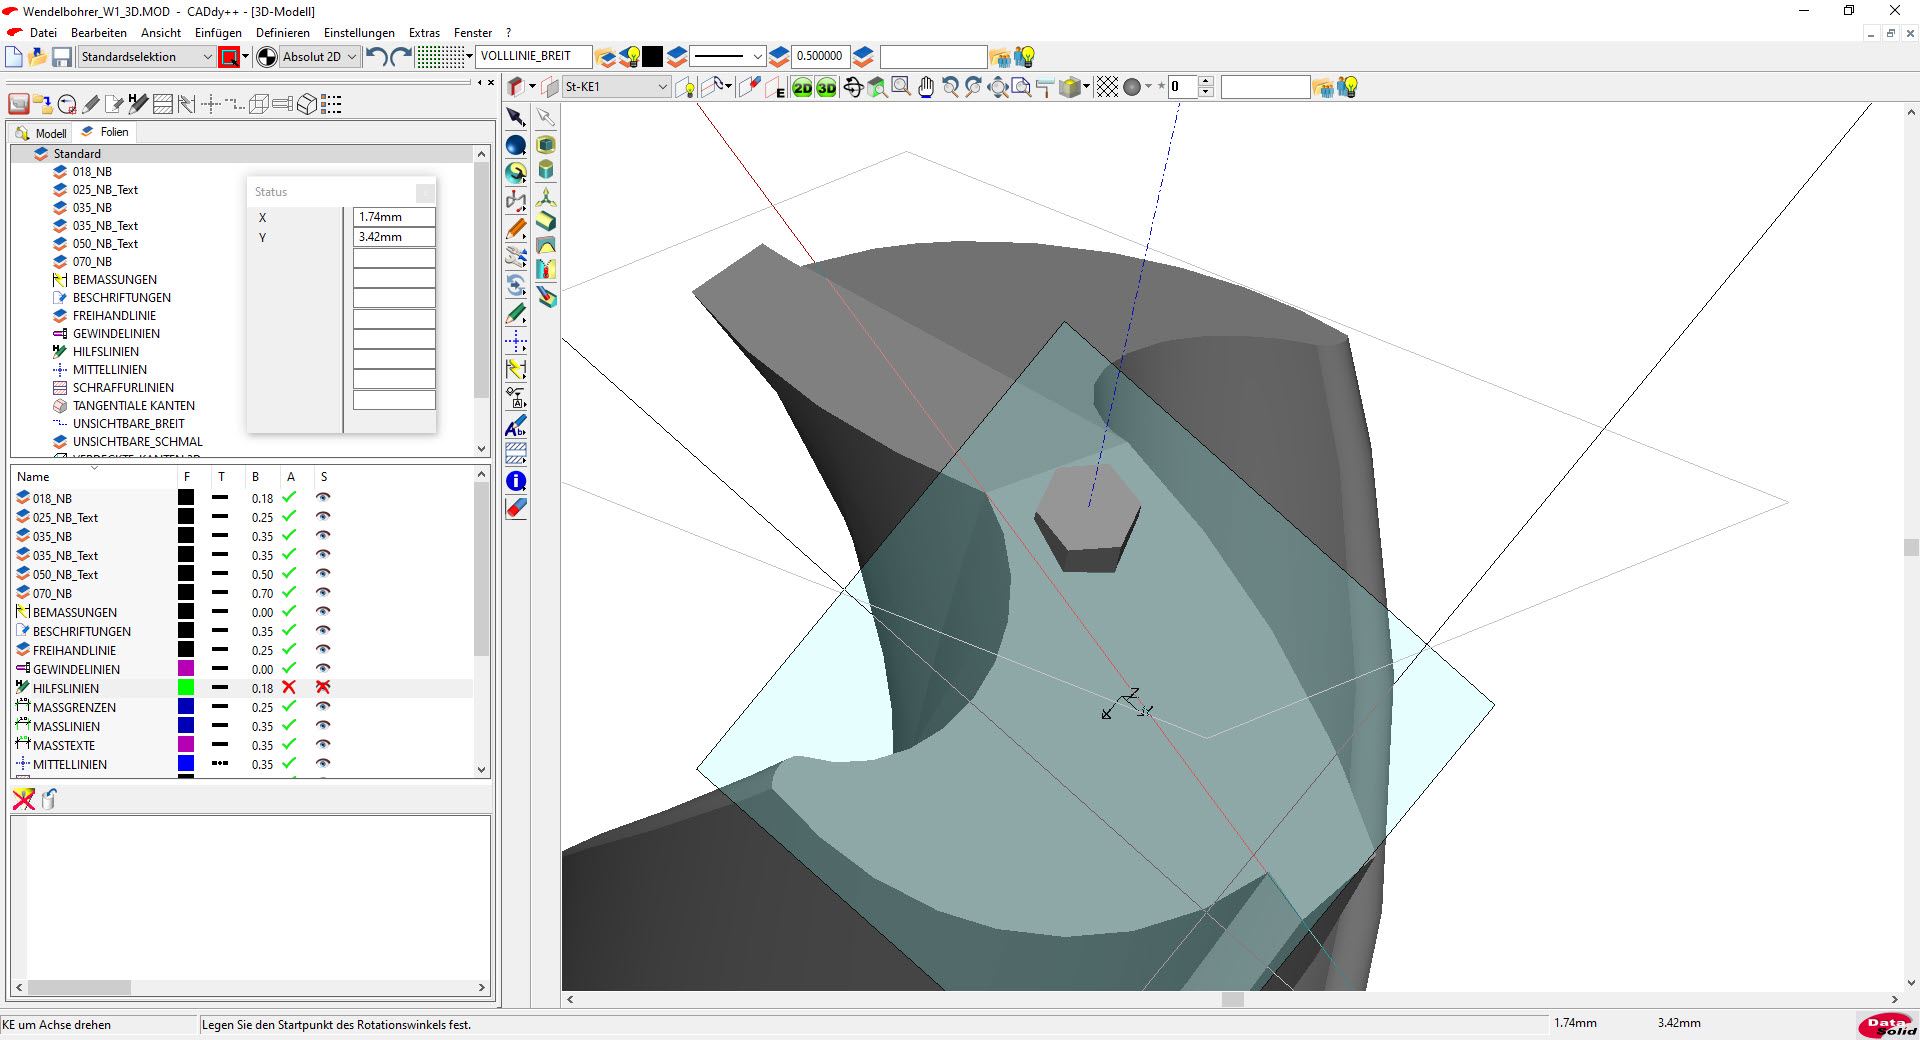
Task: Select the blue sphere tool
Action: tap(516, 145)
